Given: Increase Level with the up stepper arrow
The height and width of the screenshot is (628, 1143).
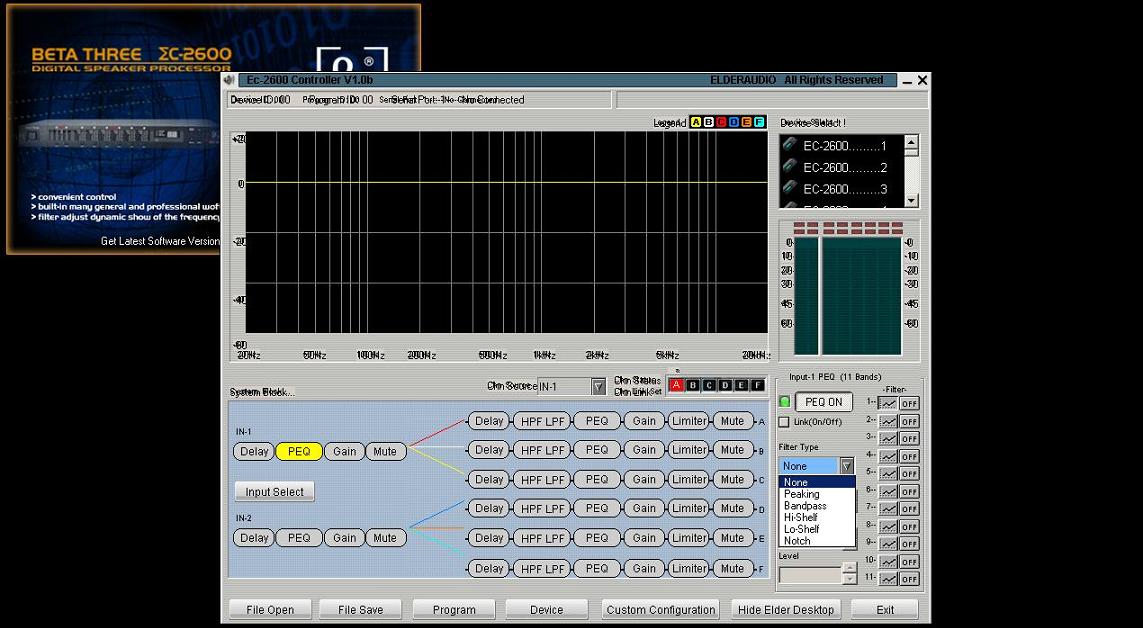Looking at the screenshot, I should coord(849,570).
